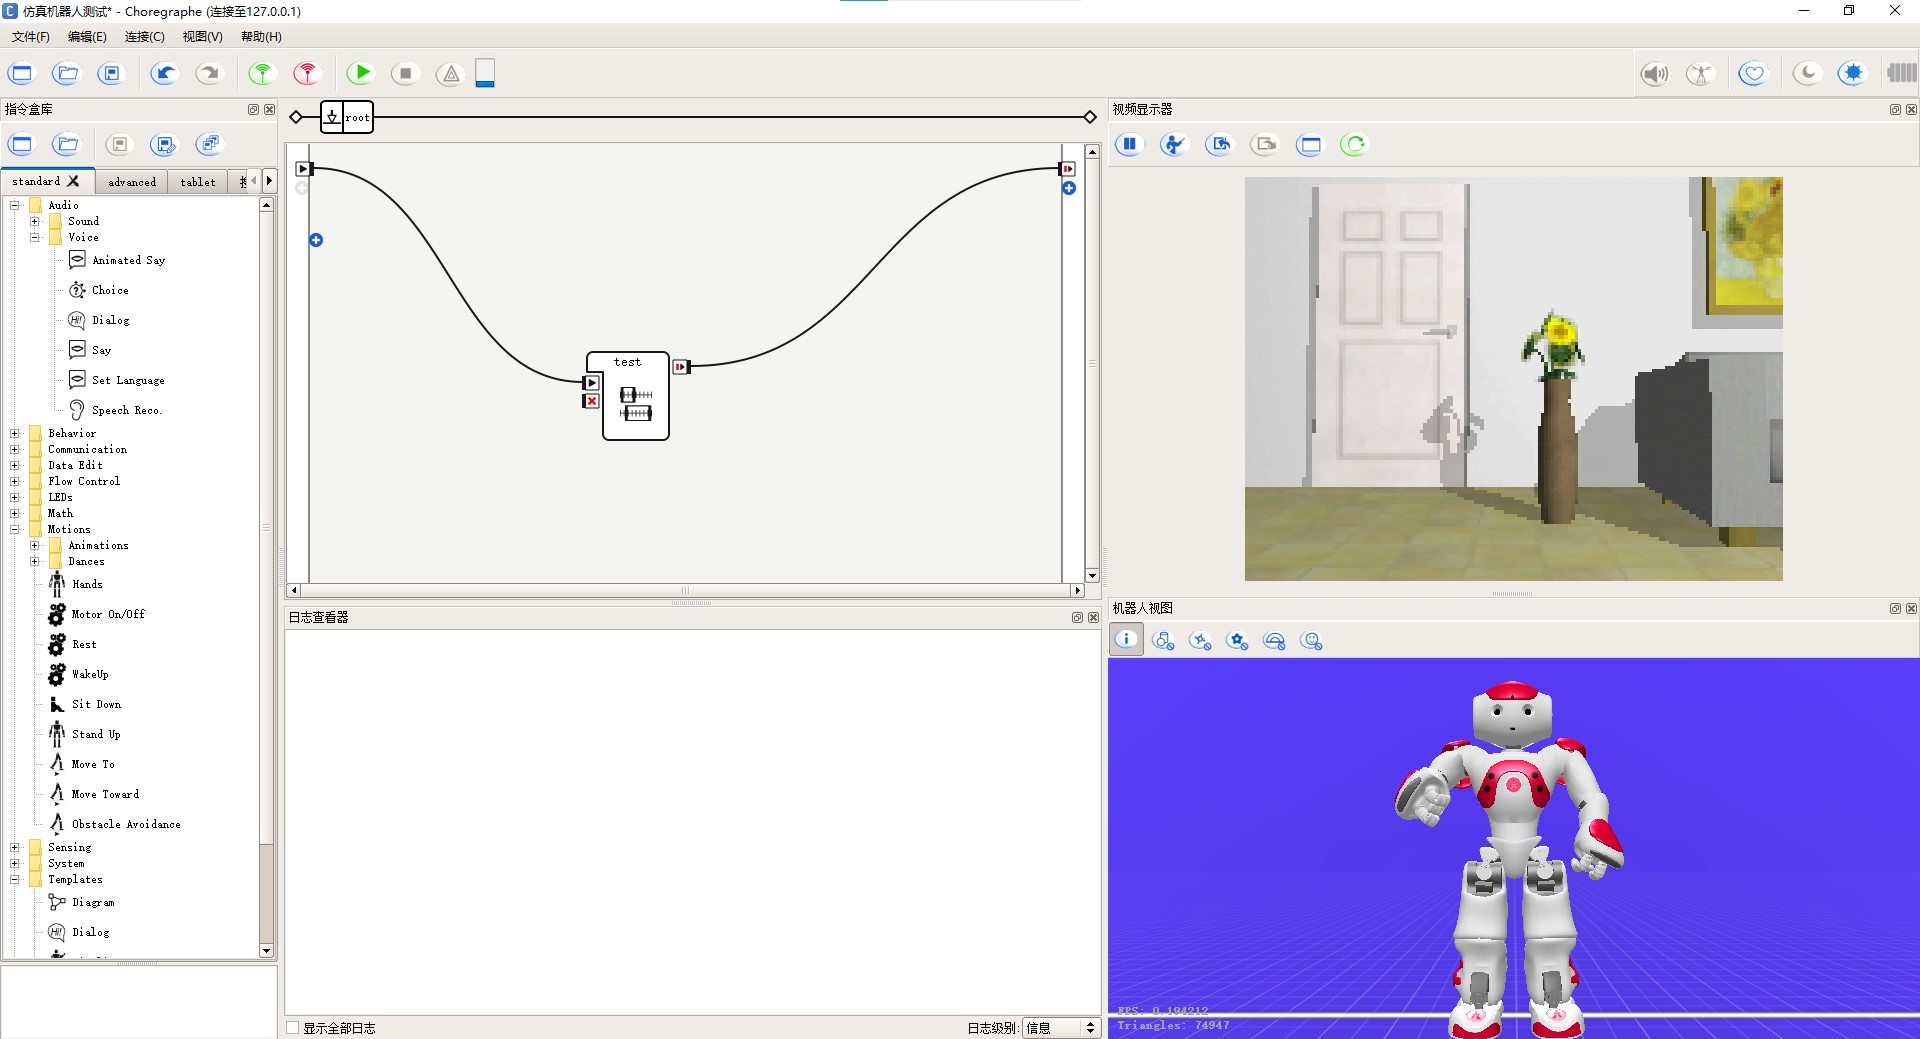Screen dimensions: 1920x1039
Task: Expand the Behavior category in the box library
Action: pyautogui.click(x=15, y=433)
